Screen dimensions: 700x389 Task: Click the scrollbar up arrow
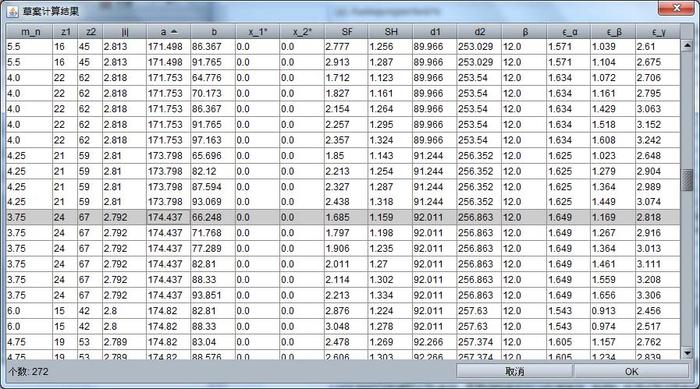tap(687, 45)
